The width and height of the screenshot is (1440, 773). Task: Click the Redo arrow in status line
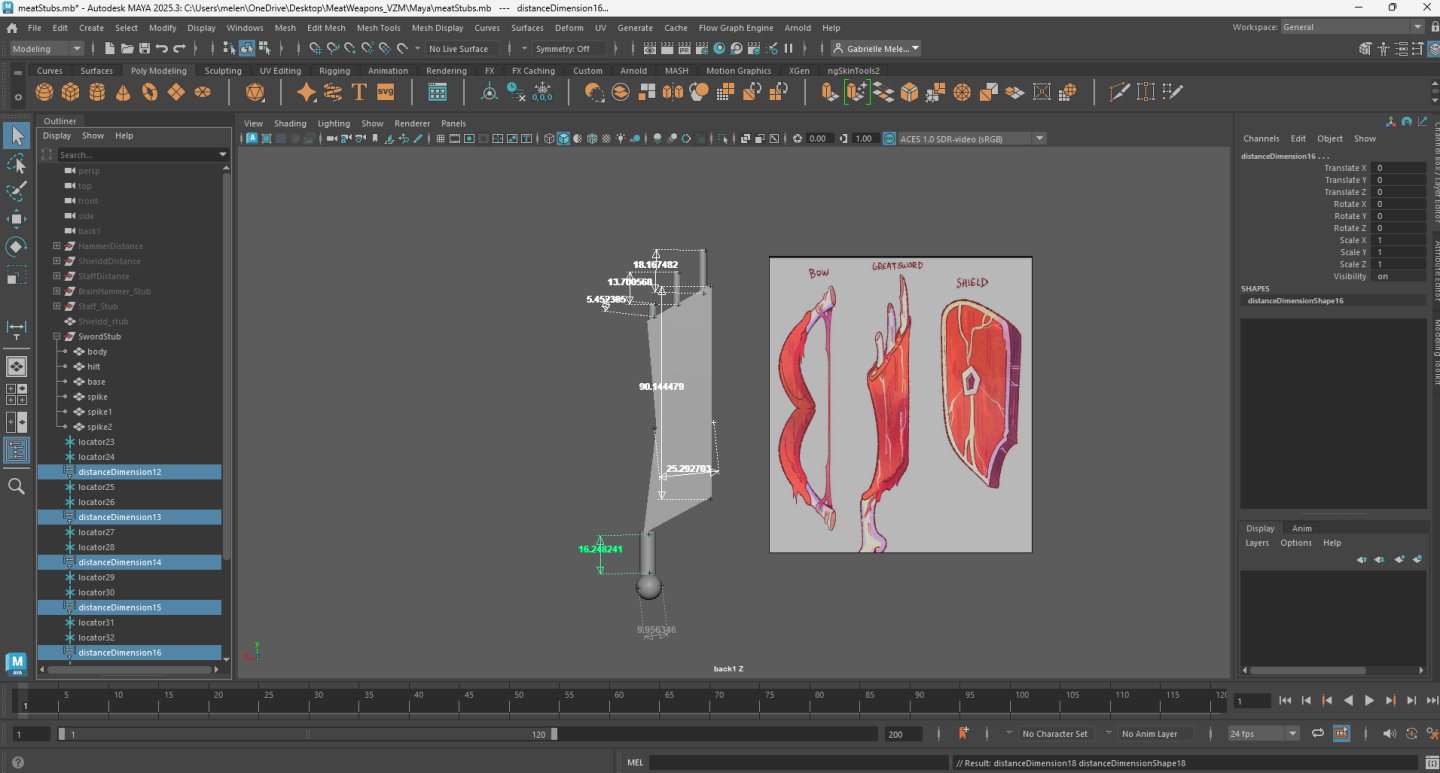tap(180, 48)
